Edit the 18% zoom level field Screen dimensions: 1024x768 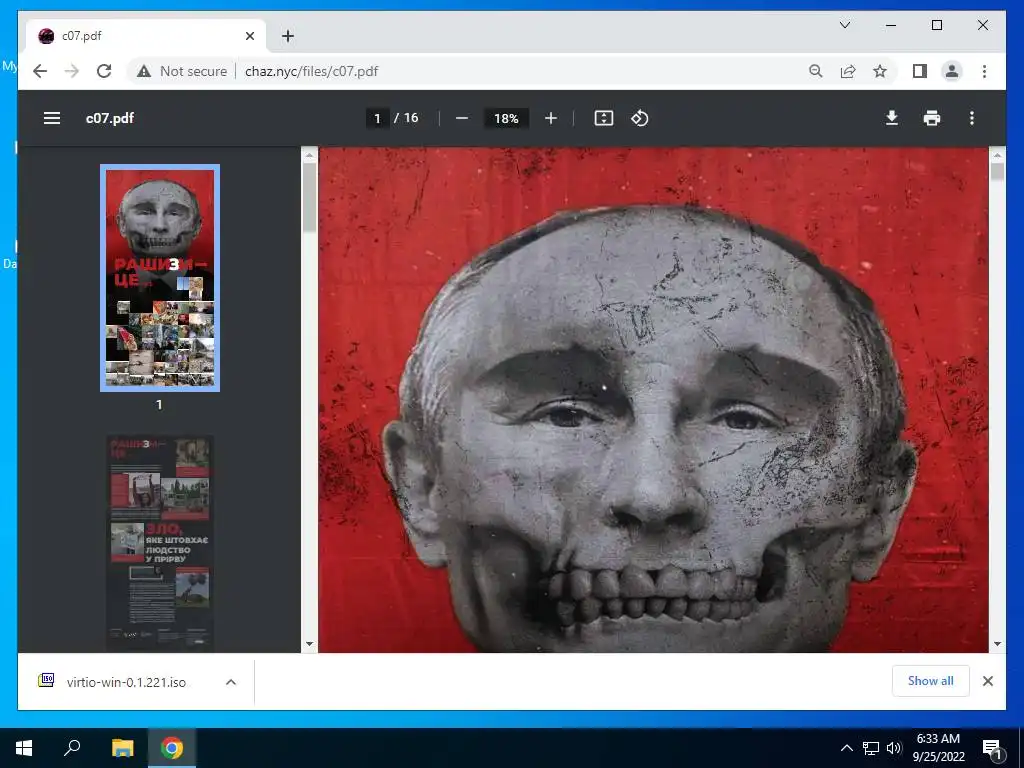[506, 118]
